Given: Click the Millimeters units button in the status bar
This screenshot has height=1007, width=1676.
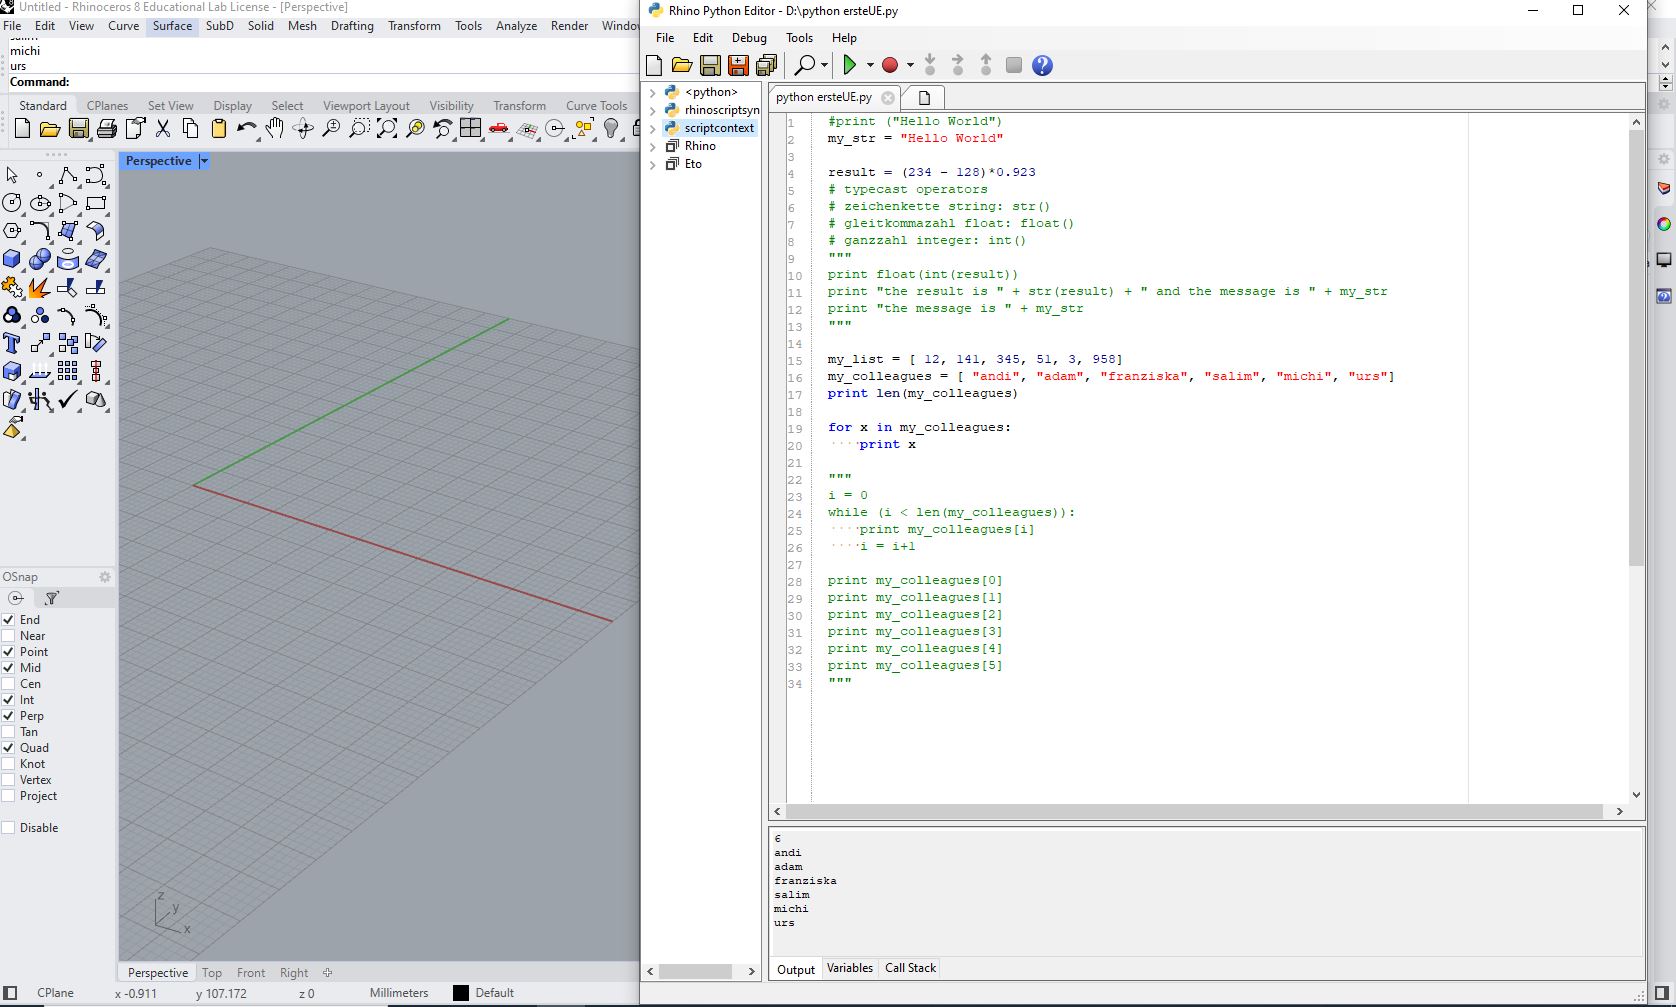Looking at the screenshot, I should tap(398, 992).
